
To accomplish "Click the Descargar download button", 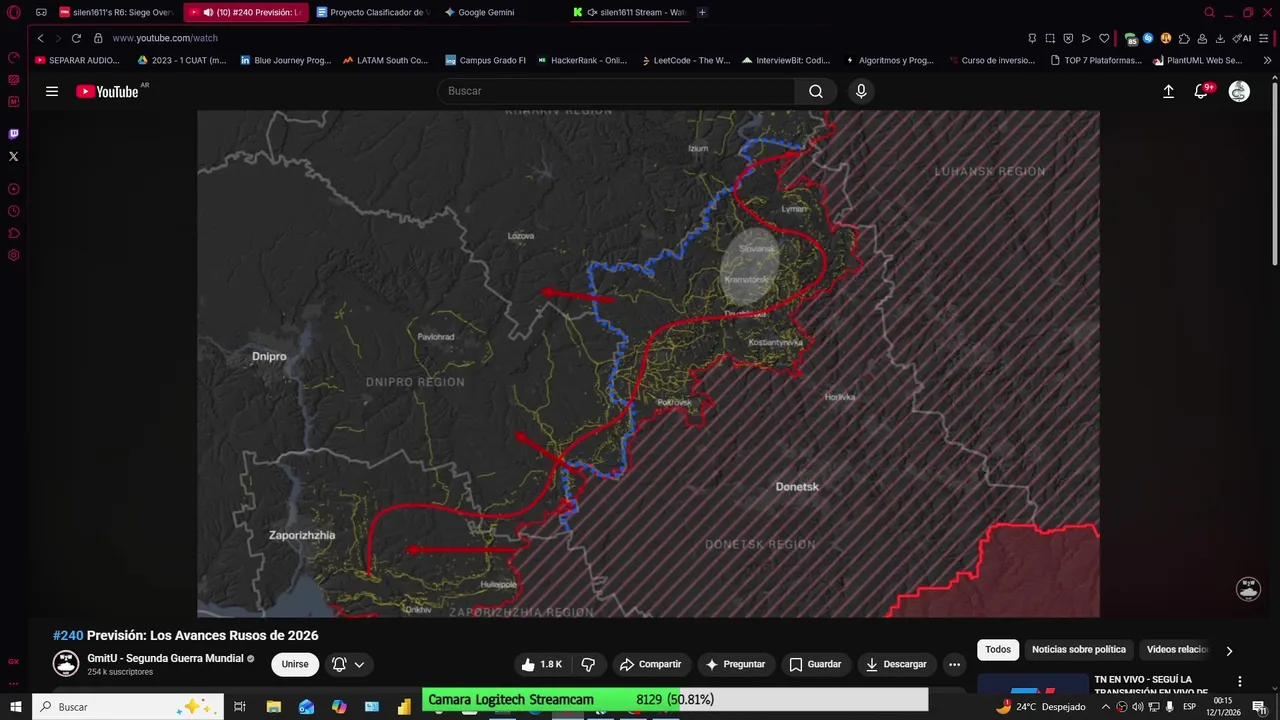I will tap(896, 664).
